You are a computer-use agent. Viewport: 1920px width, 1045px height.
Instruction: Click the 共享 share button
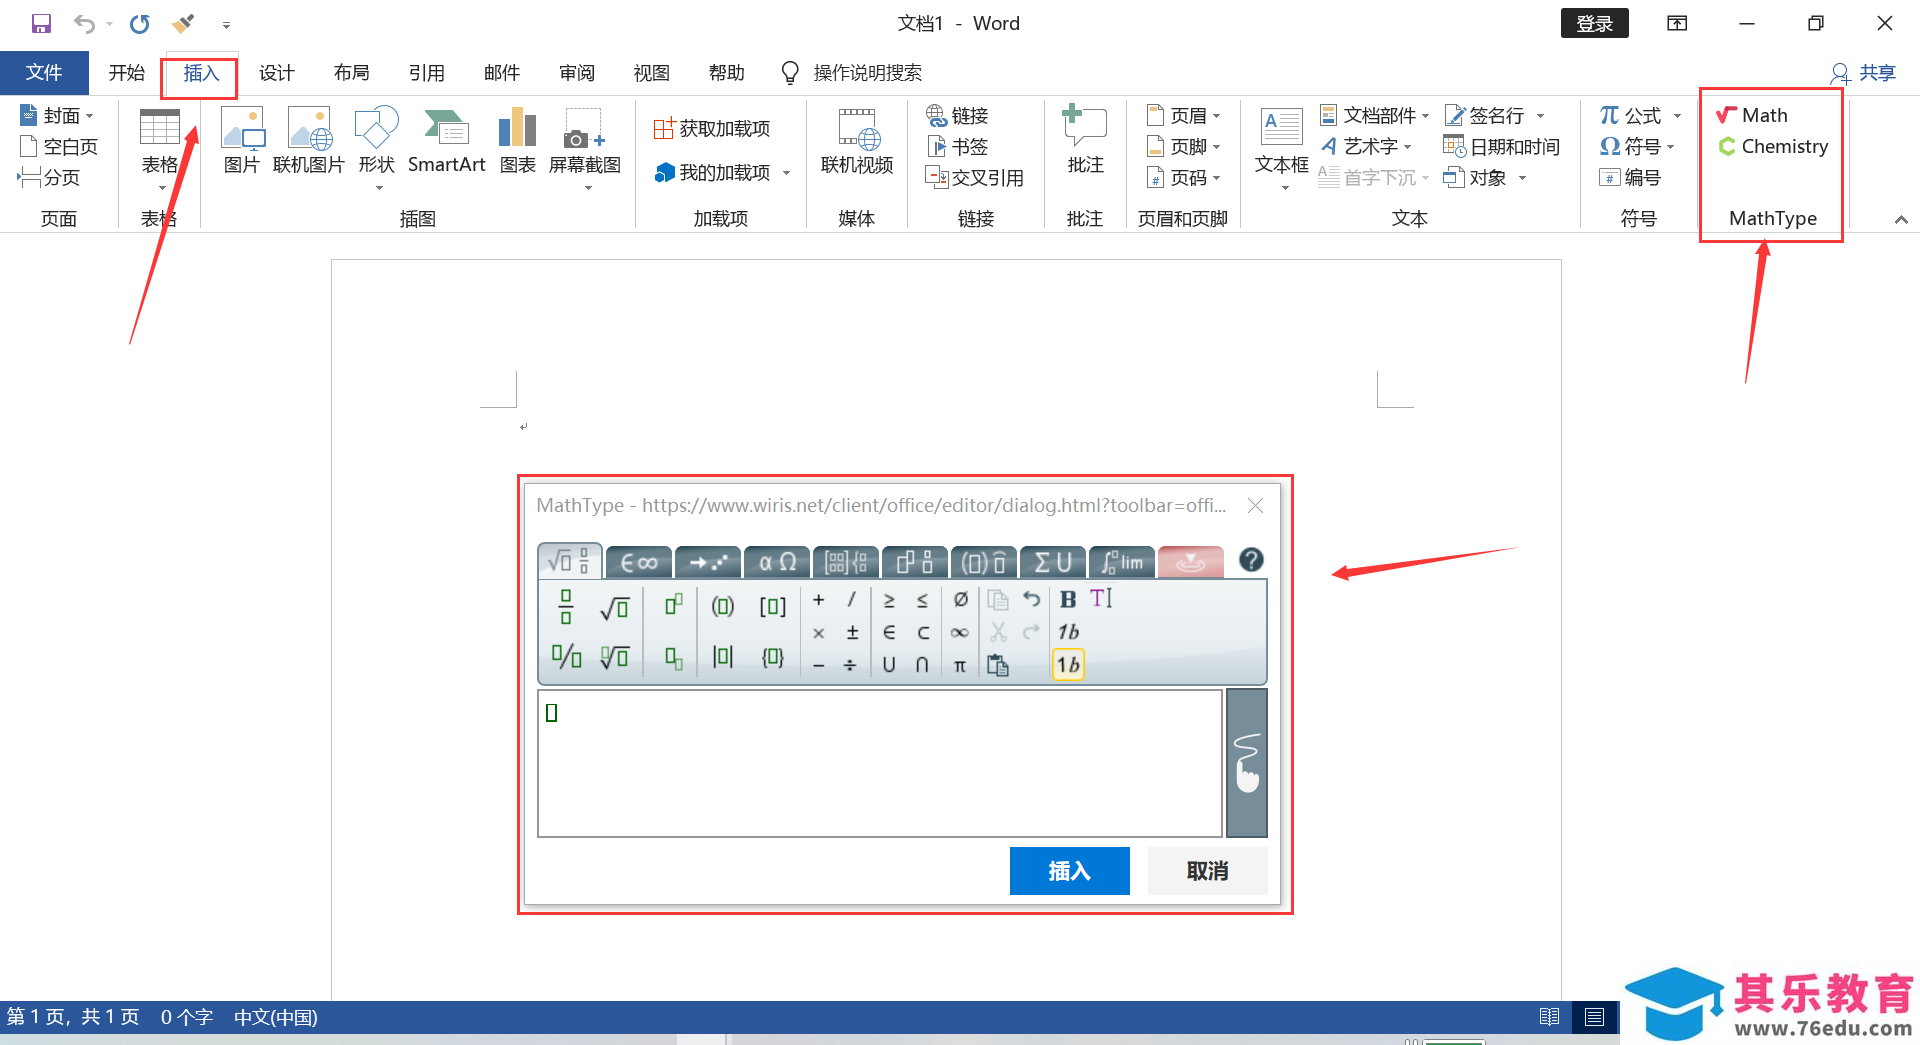point(1863,73)
